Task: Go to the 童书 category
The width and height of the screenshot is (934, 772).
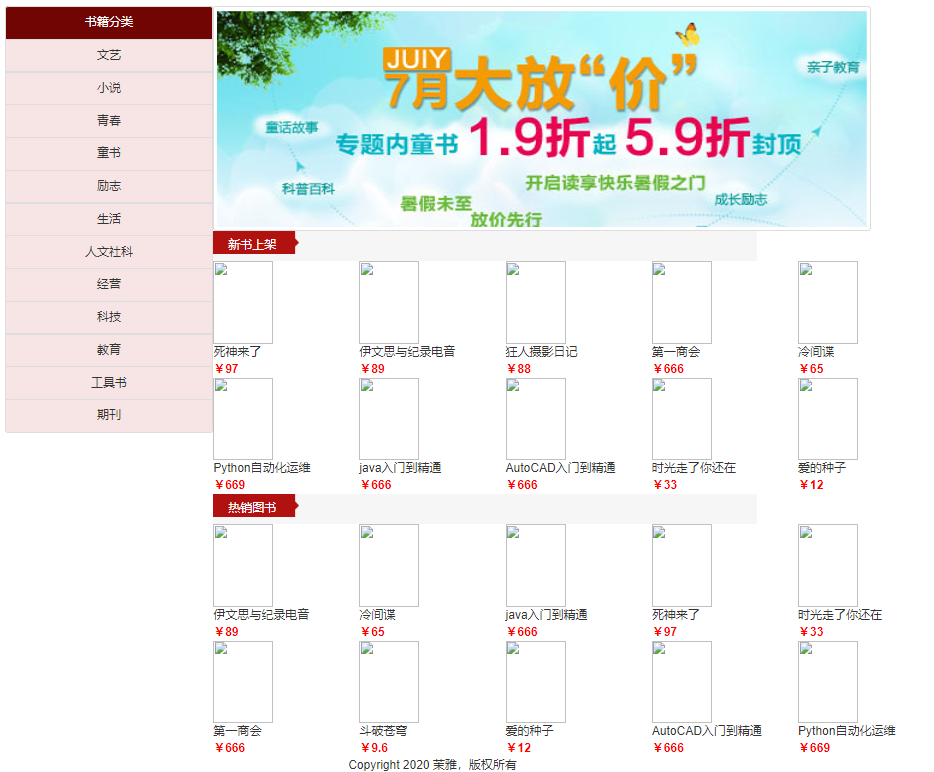Action: click(x=109, y=153)
